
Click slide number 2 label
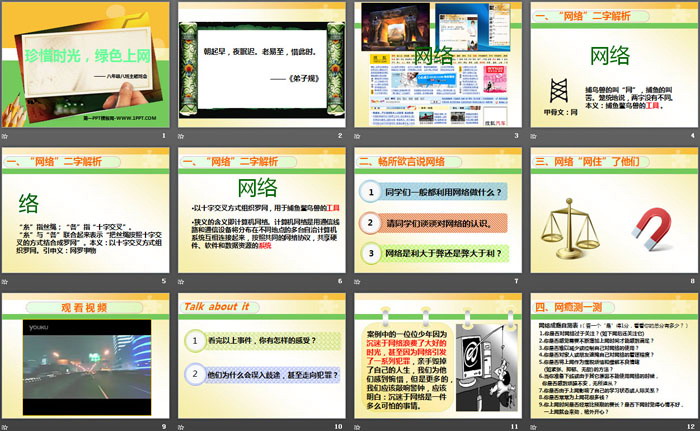coord(340,135)
